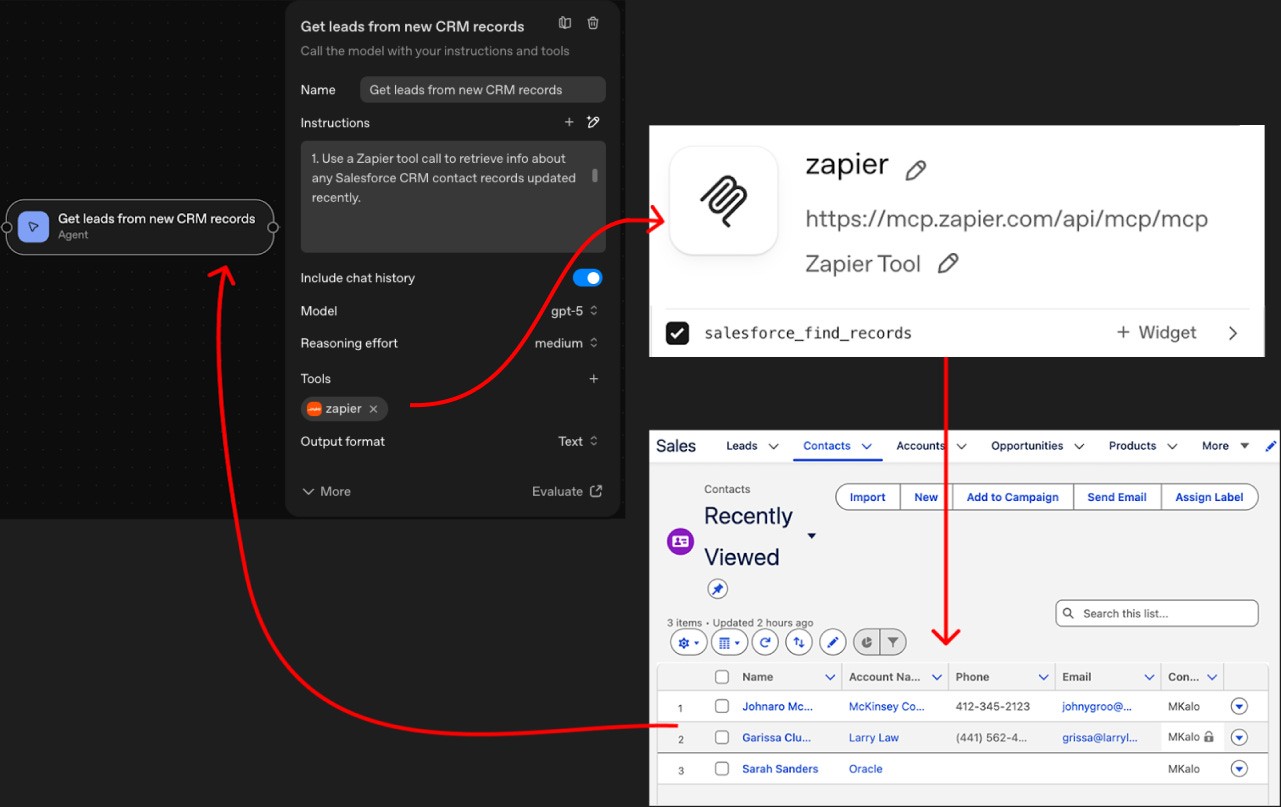Select the Get leads from new CRM records node
Viewport: 1281px width, 807px height.
(x=140, y=227)
